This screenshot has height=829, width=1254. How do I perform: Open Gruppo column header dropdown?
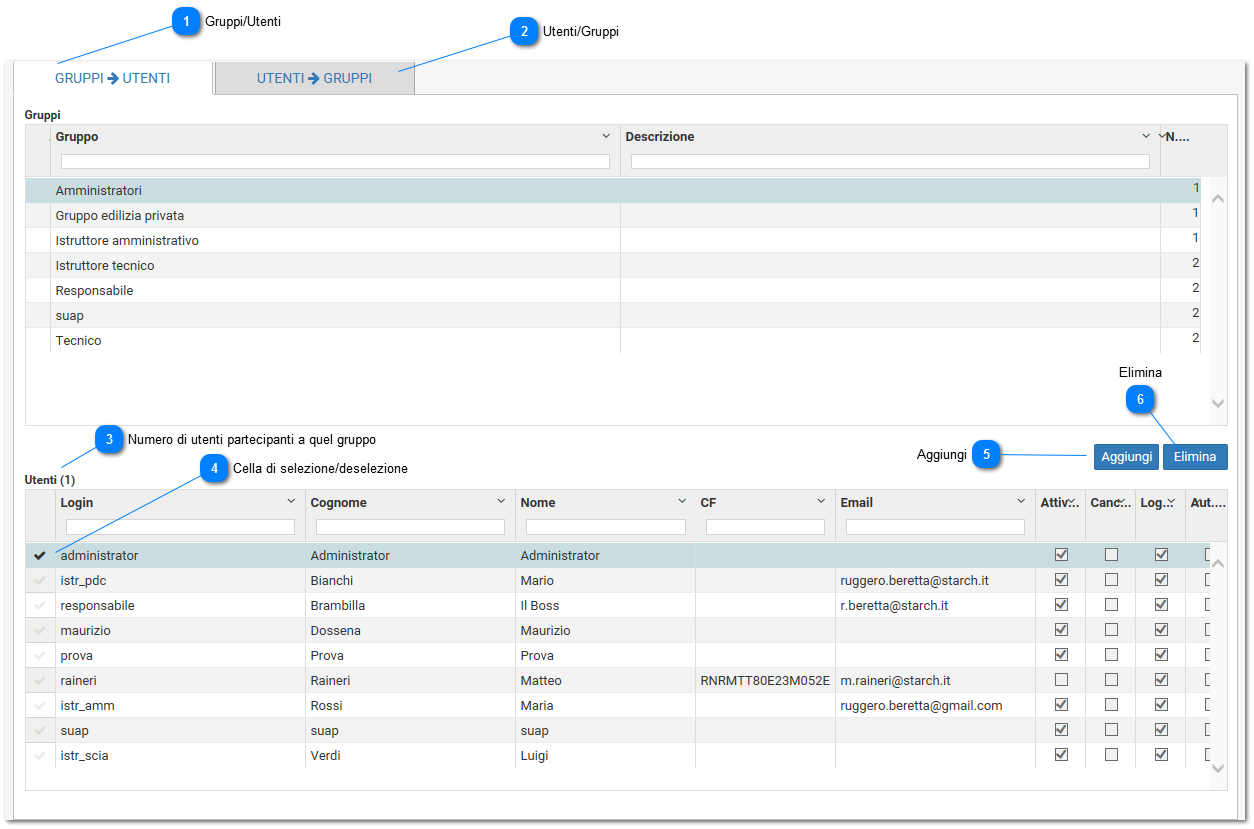(x=606, y=136)
